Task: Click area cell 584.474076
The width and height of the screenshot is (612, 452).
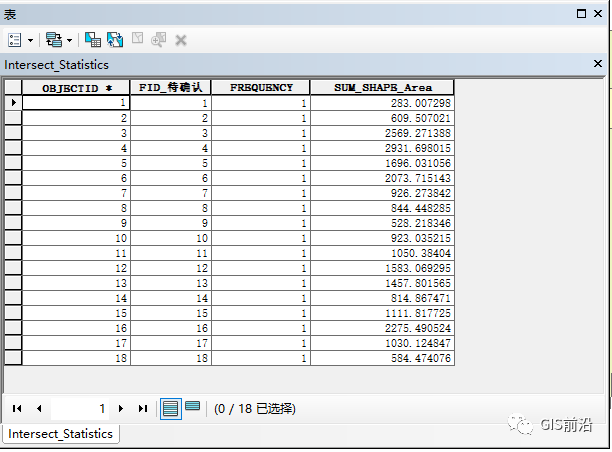Action: (382, 358)
